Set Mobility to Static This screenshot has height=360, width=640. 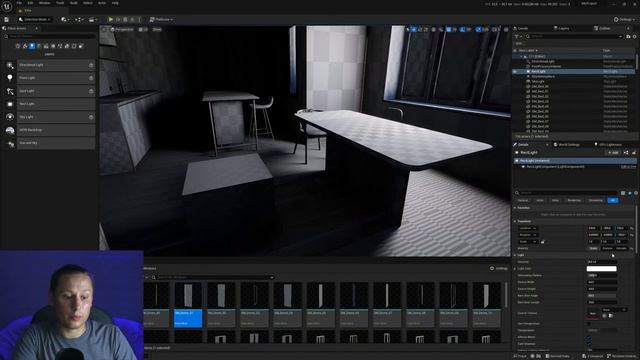pyautogui.click(x=593, y=248)
